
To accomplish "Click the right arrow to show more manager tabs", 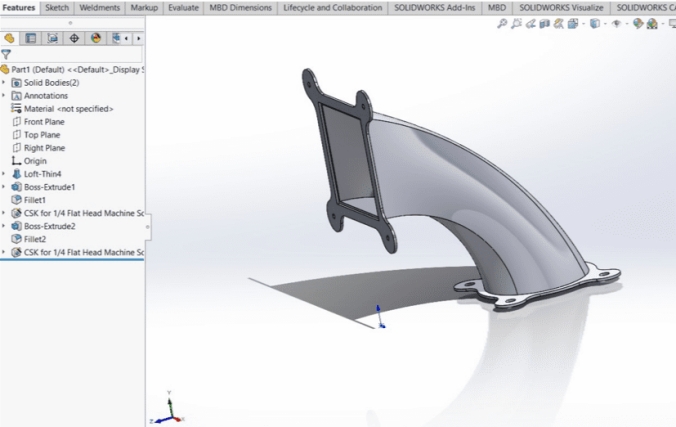I will pos(138,38).
